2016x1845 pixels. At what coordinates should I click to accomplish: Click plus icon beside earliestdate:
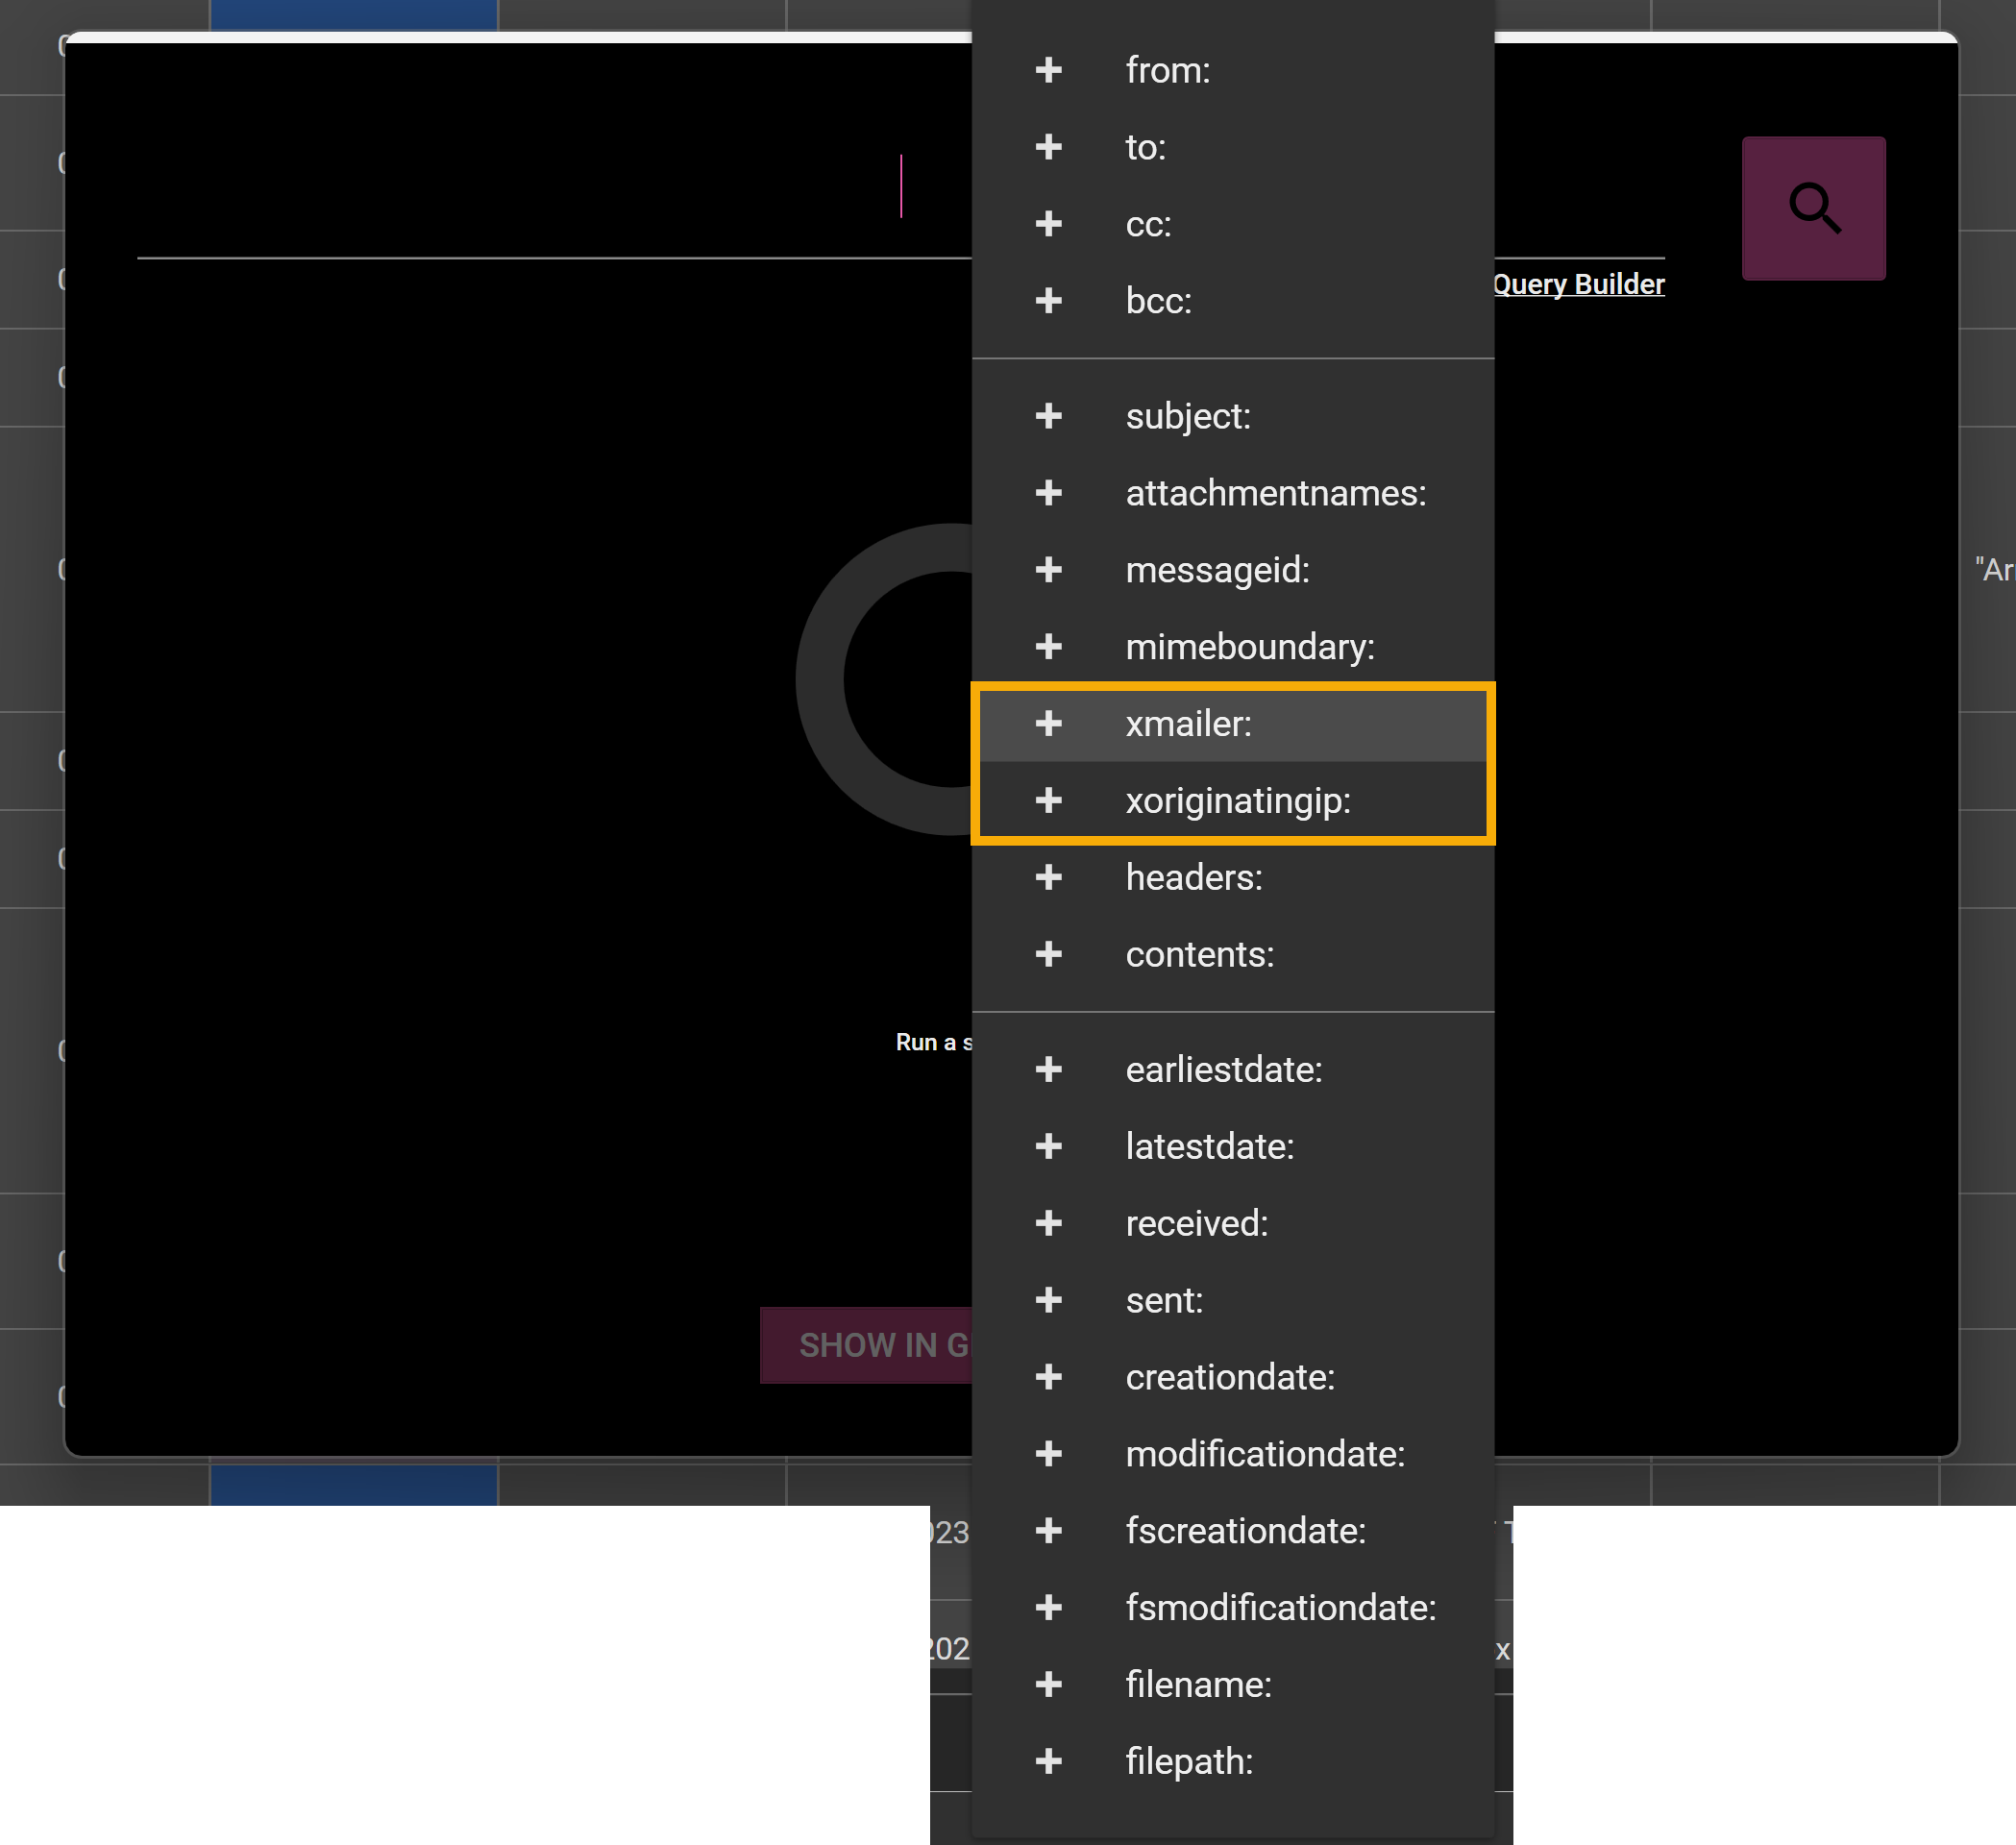[1048, 1069]
